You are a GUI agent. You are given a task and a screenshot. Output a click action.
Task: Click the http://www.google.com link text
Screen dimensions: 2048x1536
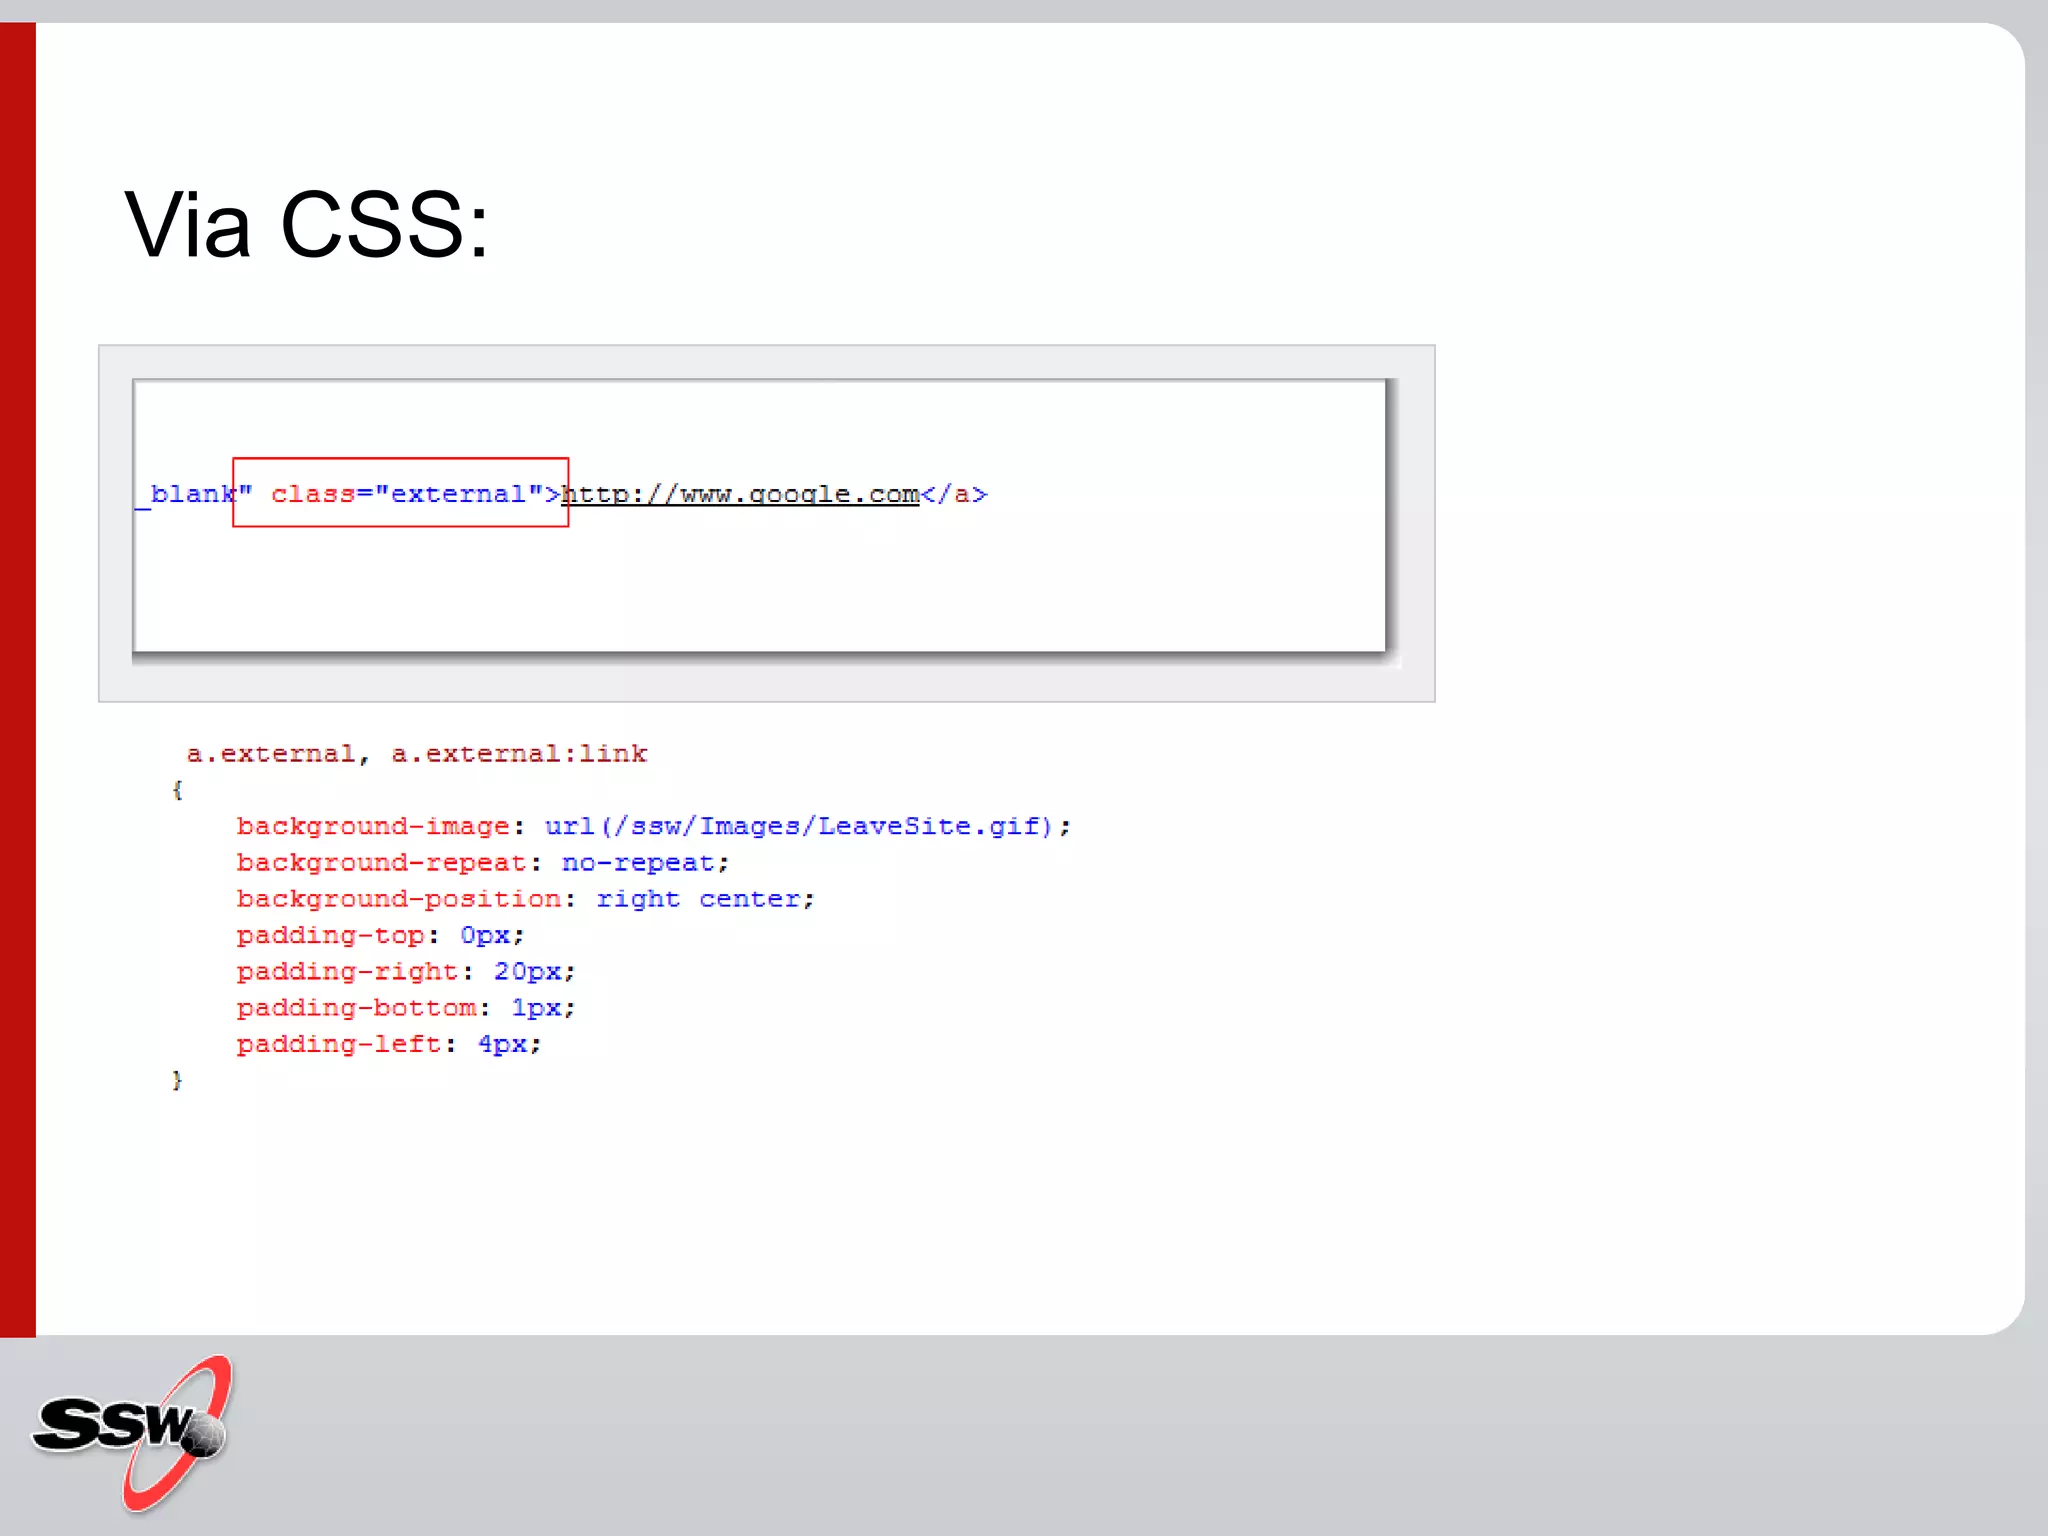[740, 494]
